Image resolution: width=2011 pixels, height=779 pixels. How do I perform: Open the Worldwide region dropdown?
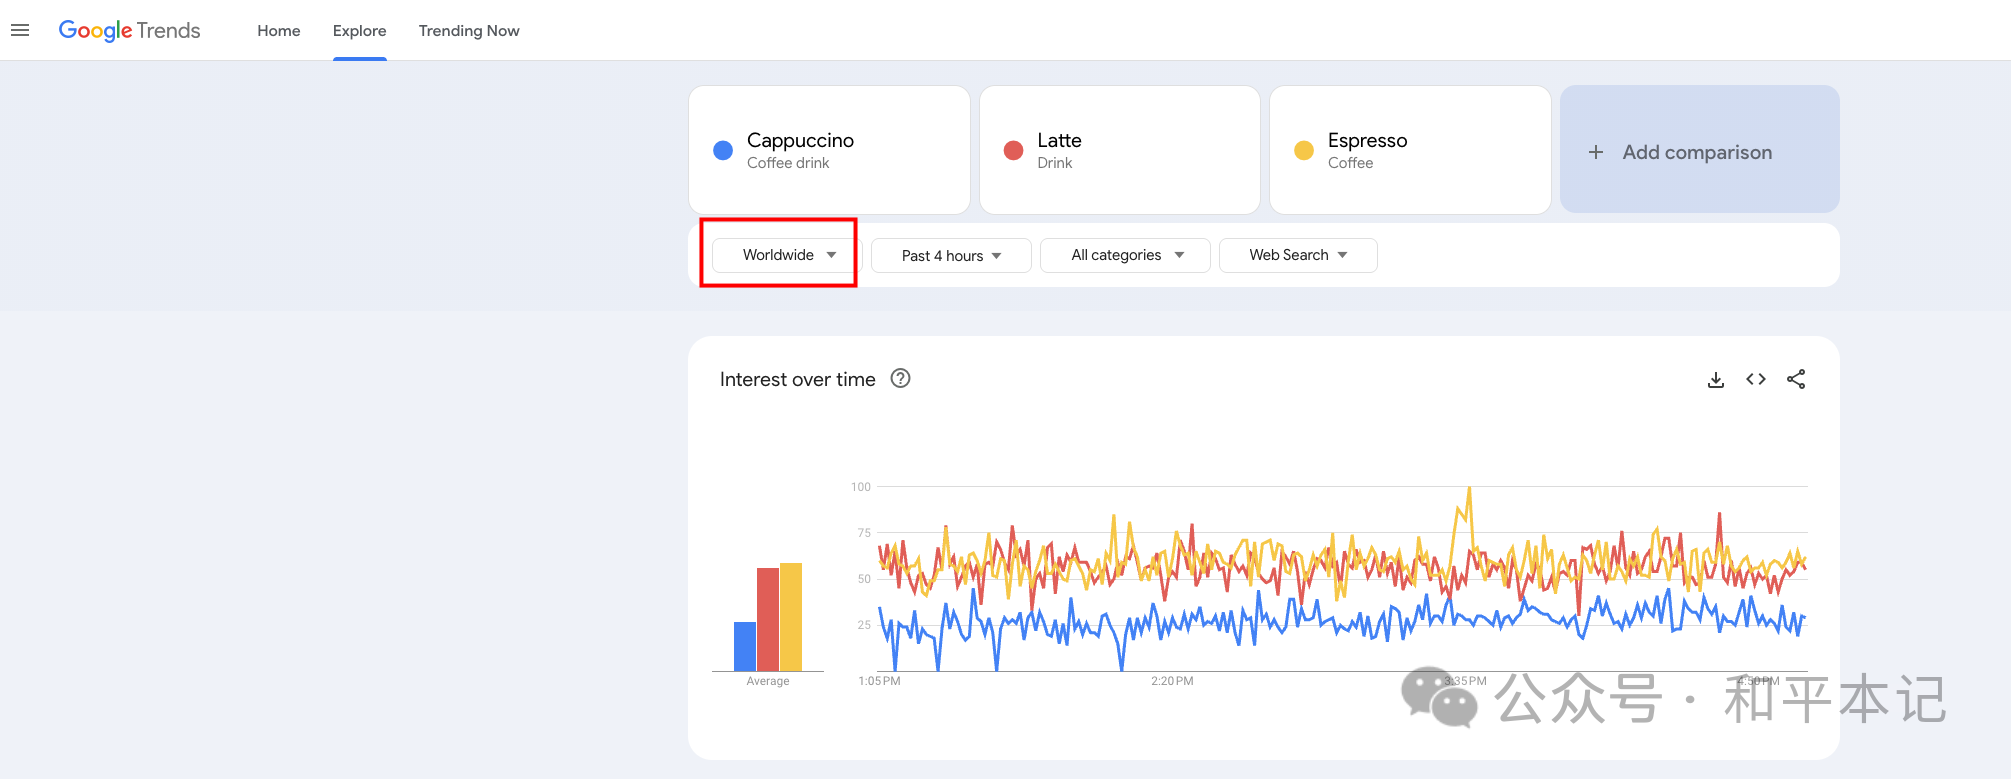click(x=786, y=255)
